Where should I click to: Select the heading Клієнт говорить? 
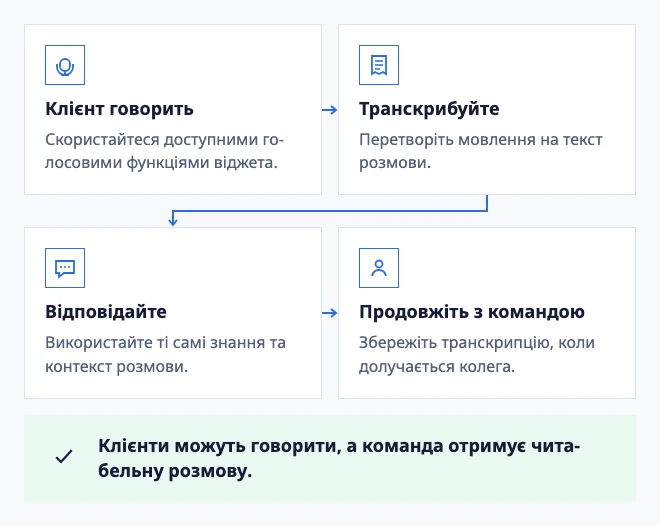pos(120,109)
